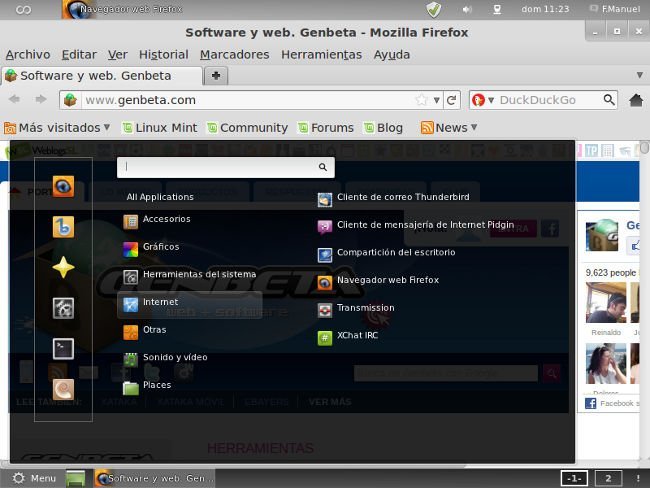Click the Reinaldo profile photo
This screenshot has height=488, width=650.
point(606,302)
